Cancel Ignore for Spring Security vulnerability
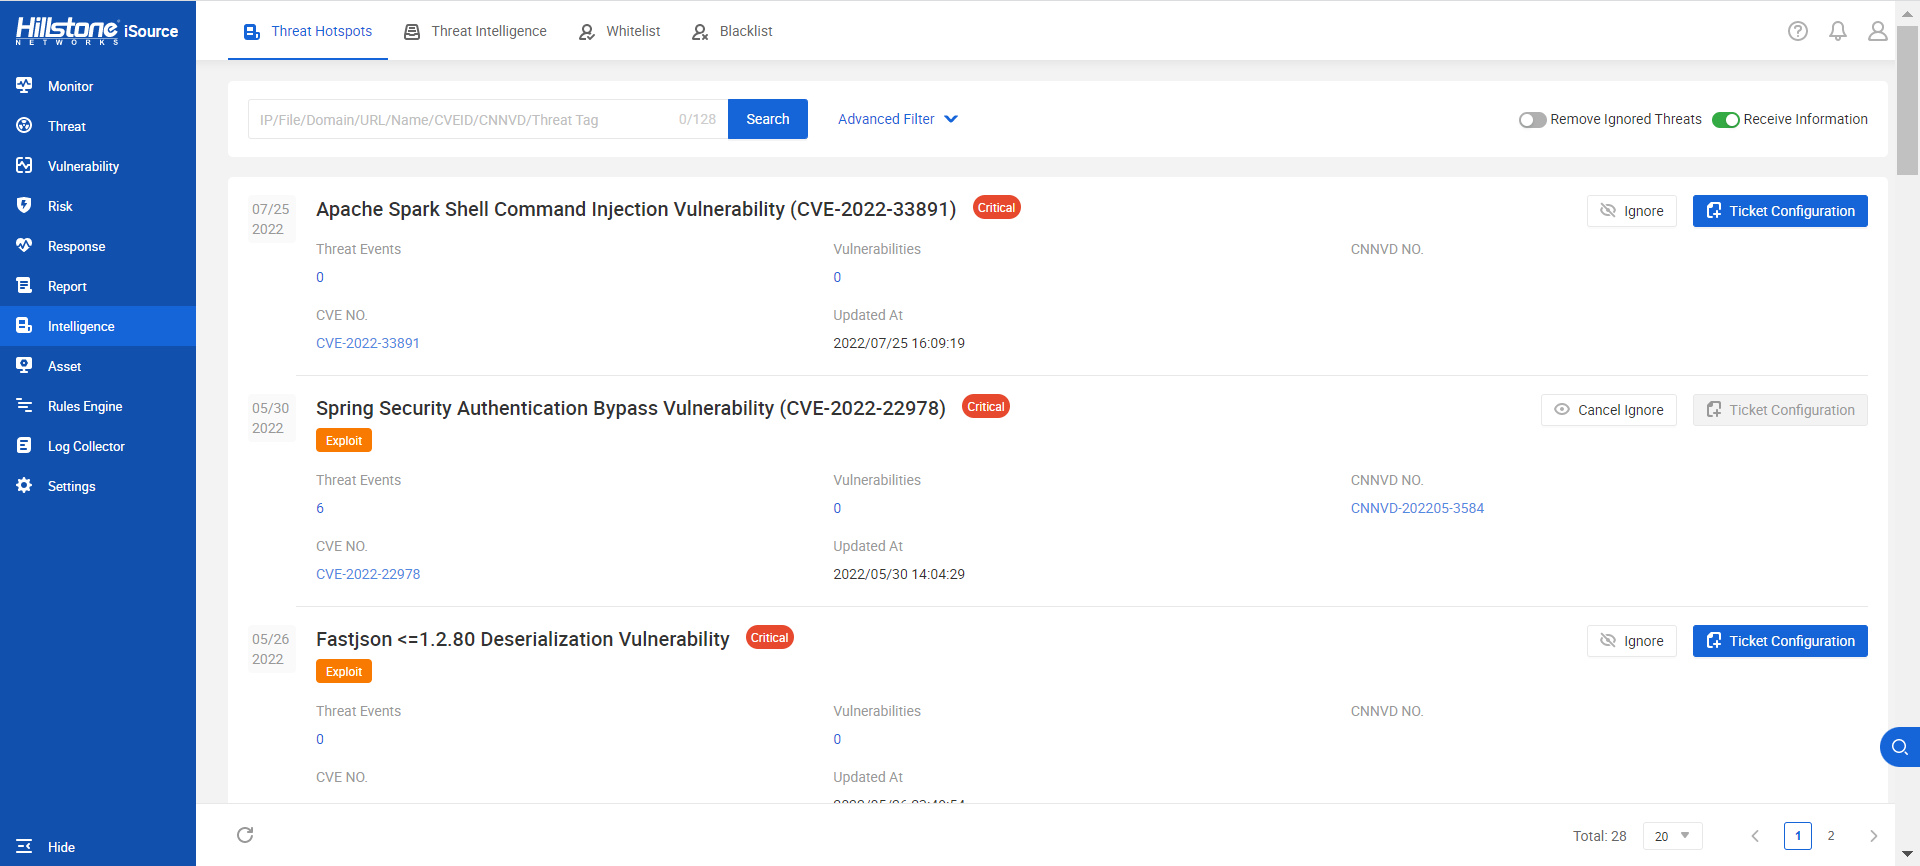 pos(1609,410)
